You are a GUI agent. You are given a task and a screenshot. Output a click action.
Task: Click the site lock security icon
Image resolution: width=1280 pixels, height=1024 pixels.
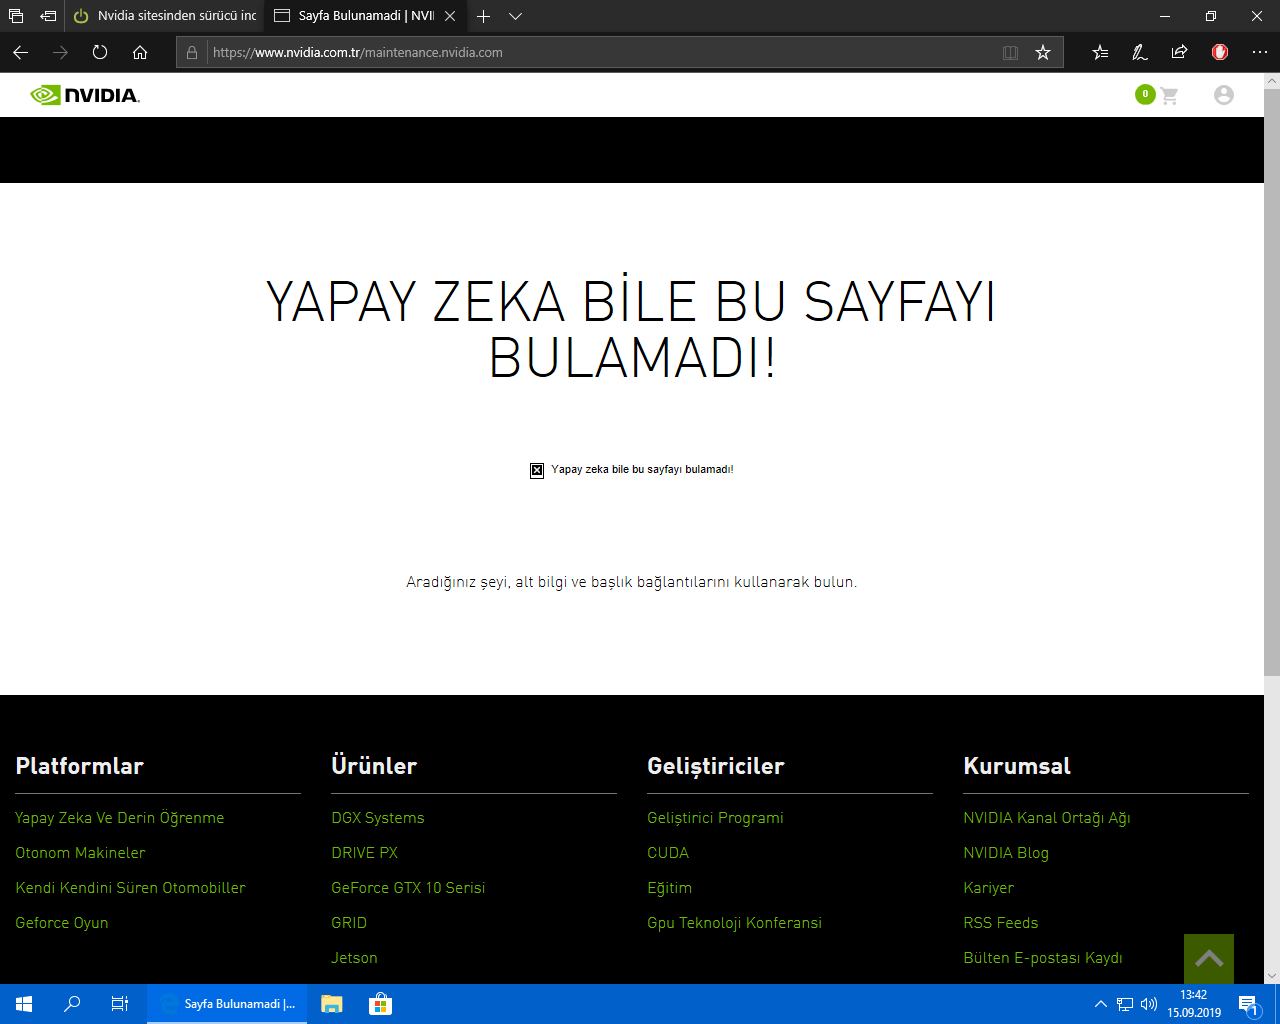(192, 52)
